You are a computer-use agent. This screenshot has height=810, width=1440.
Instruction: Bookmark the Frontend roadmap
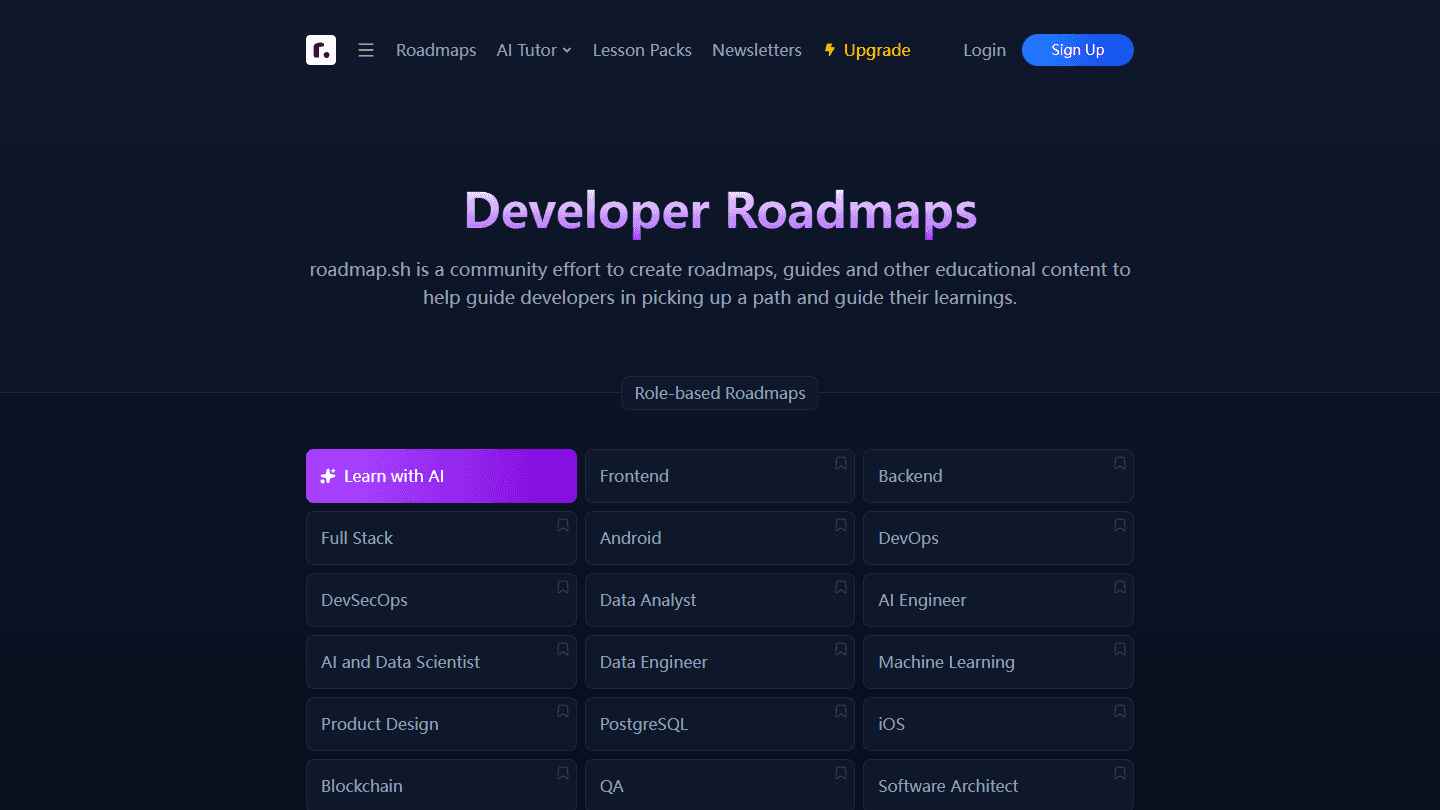pos(841,463)
